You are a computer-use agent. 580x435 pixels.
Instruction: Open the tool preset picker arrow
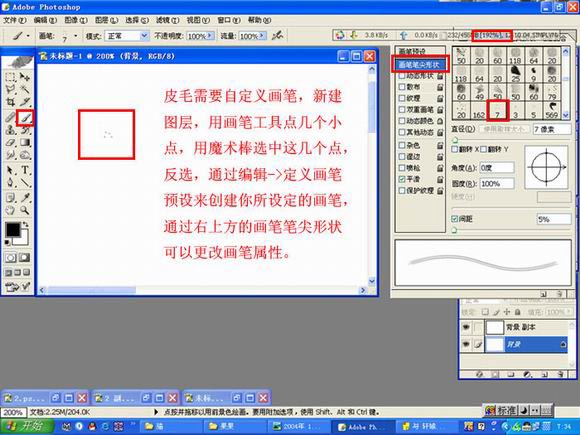pos(28,36)
